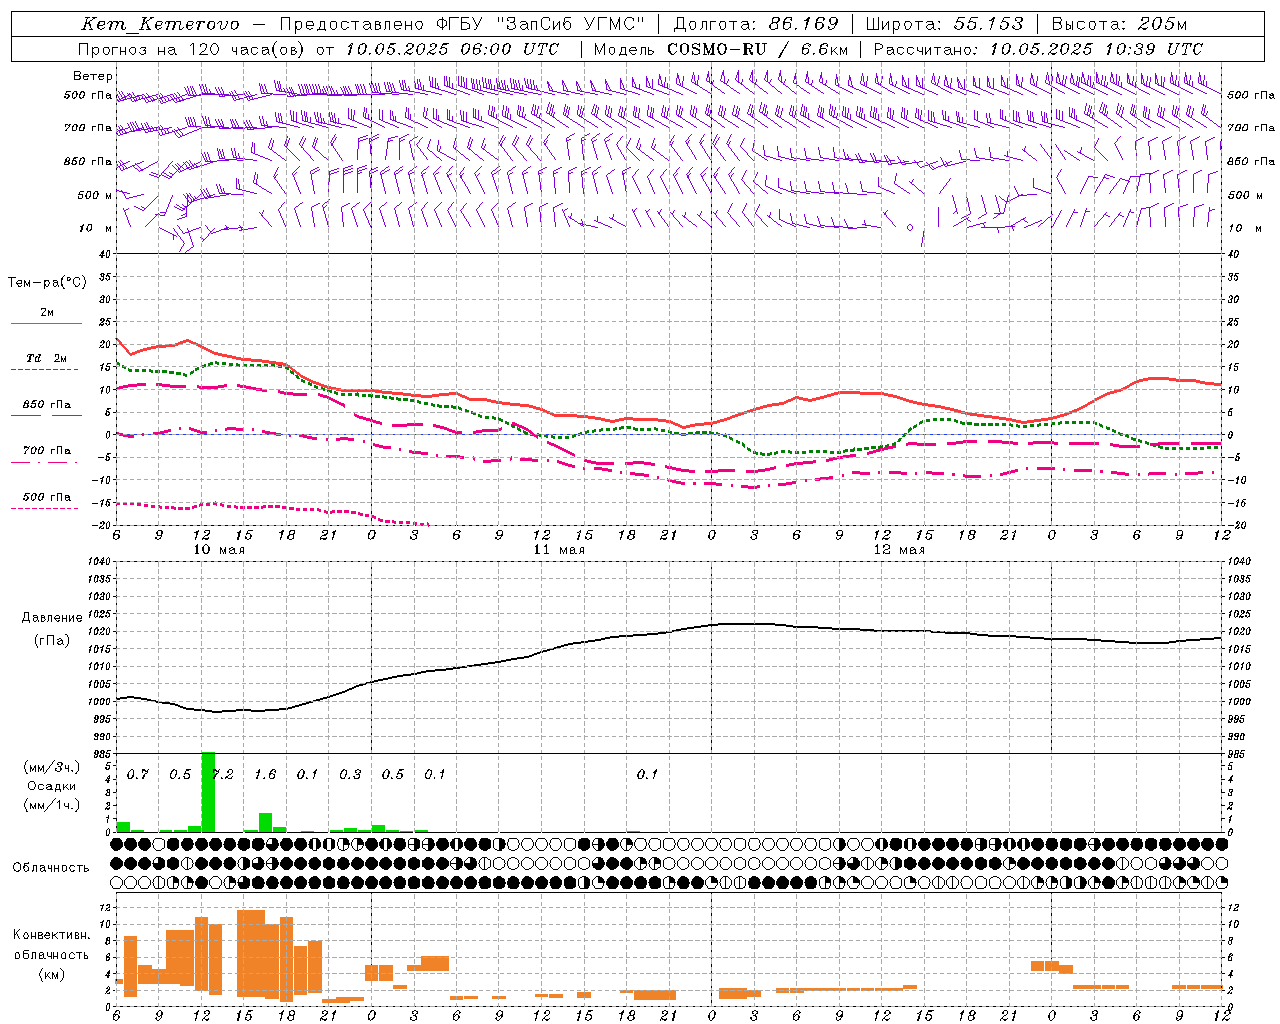
Task: Select the 'Модель COSMO-RU / 6.6км' label
Action: 721,48
